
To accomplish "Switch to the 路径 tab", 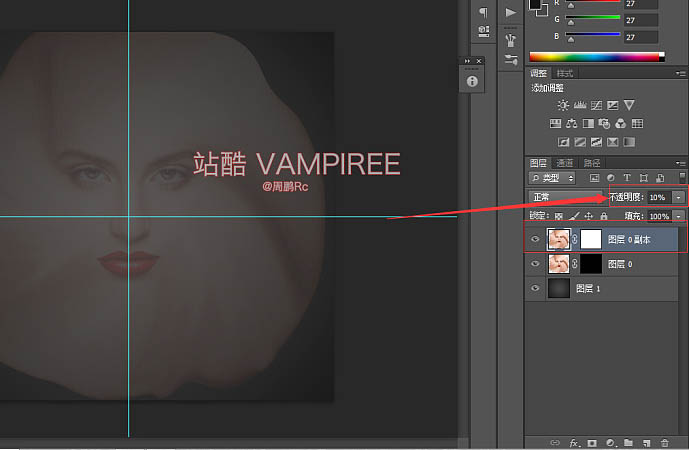I will [x=591, y=163].
